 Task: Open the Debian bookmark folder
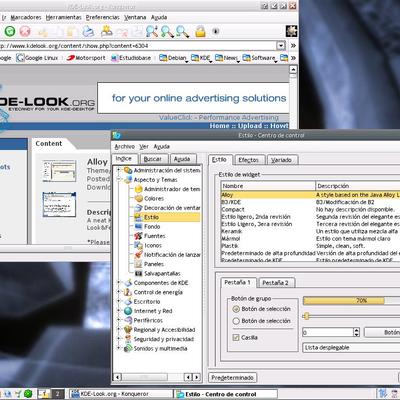click(173, 58)
